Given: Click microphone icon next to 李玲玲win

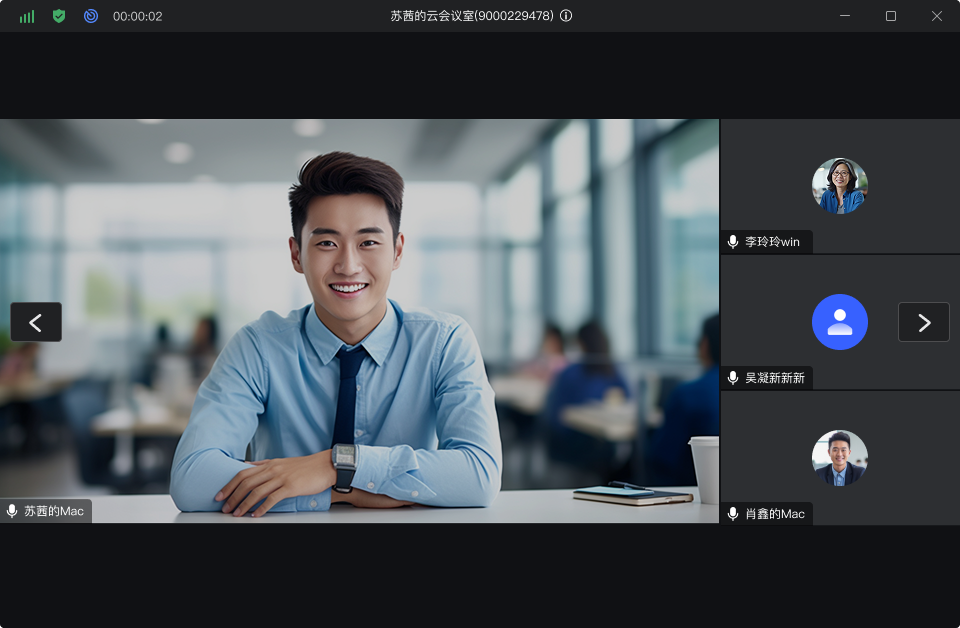Looking at the screenshot, I should 733,242.
